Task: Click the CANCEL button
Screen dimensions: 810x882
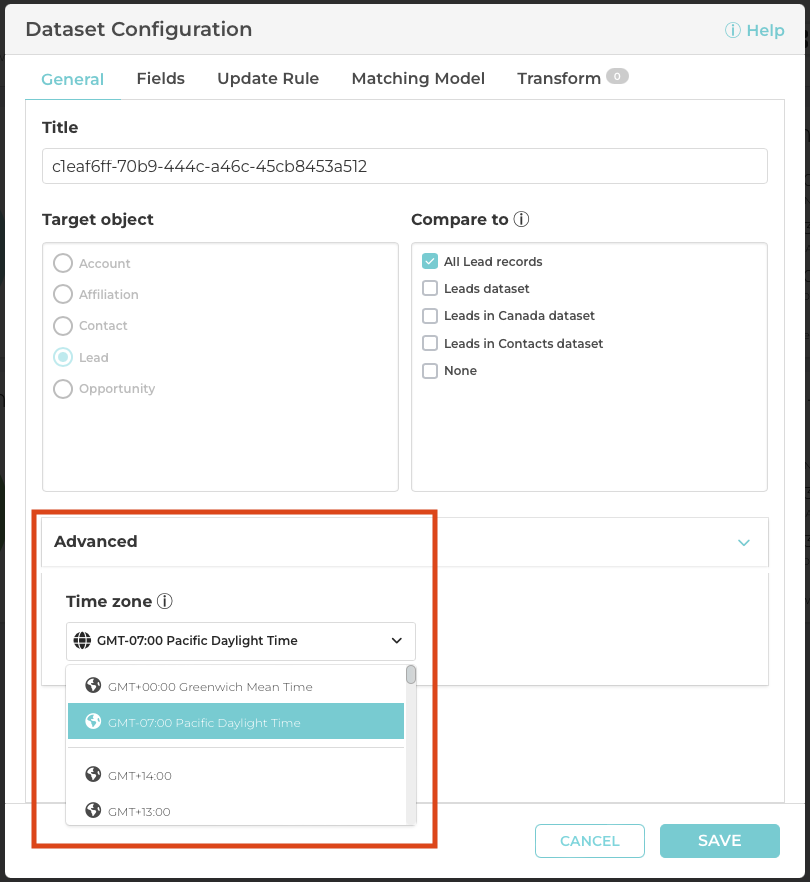Action: [590, 841]
